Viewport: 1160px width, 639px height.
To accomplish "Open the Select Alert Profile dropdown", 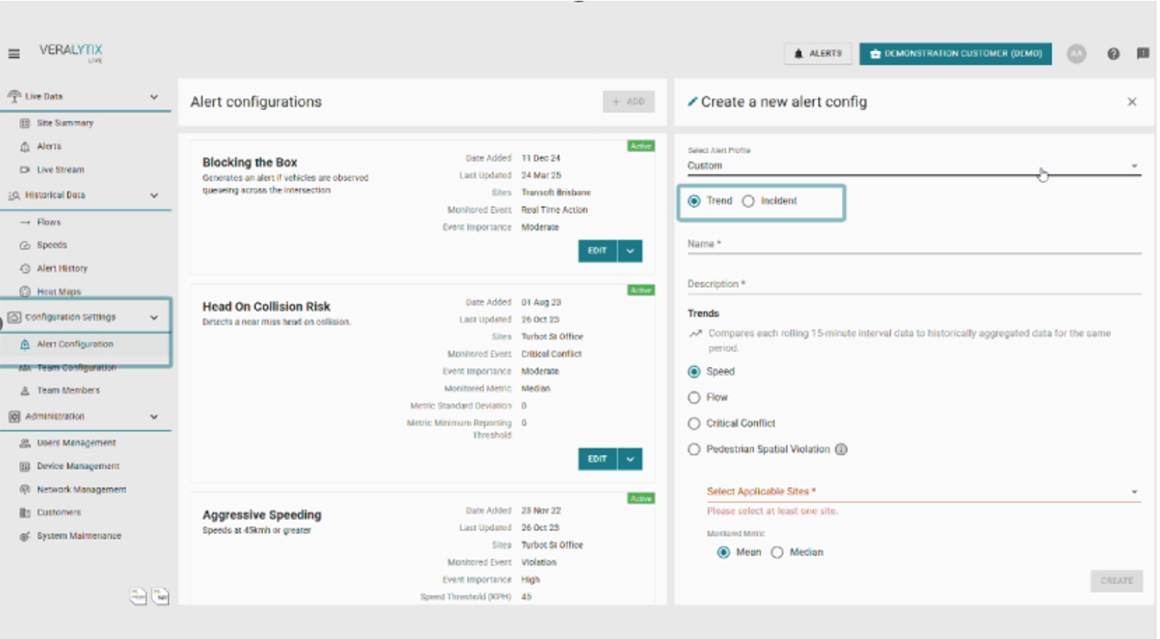I will [x=912, y=166].
